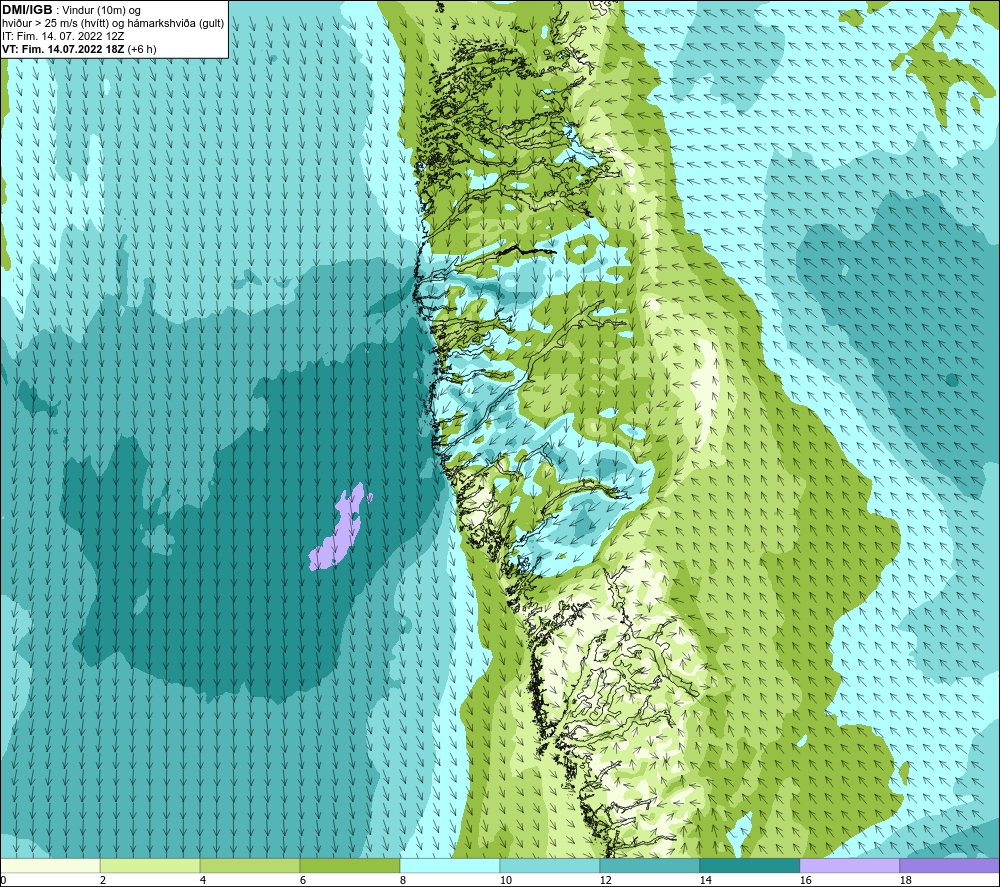The image size is (1000, 887).
Task: Click the legend scale label "18"
Action: 905,881
